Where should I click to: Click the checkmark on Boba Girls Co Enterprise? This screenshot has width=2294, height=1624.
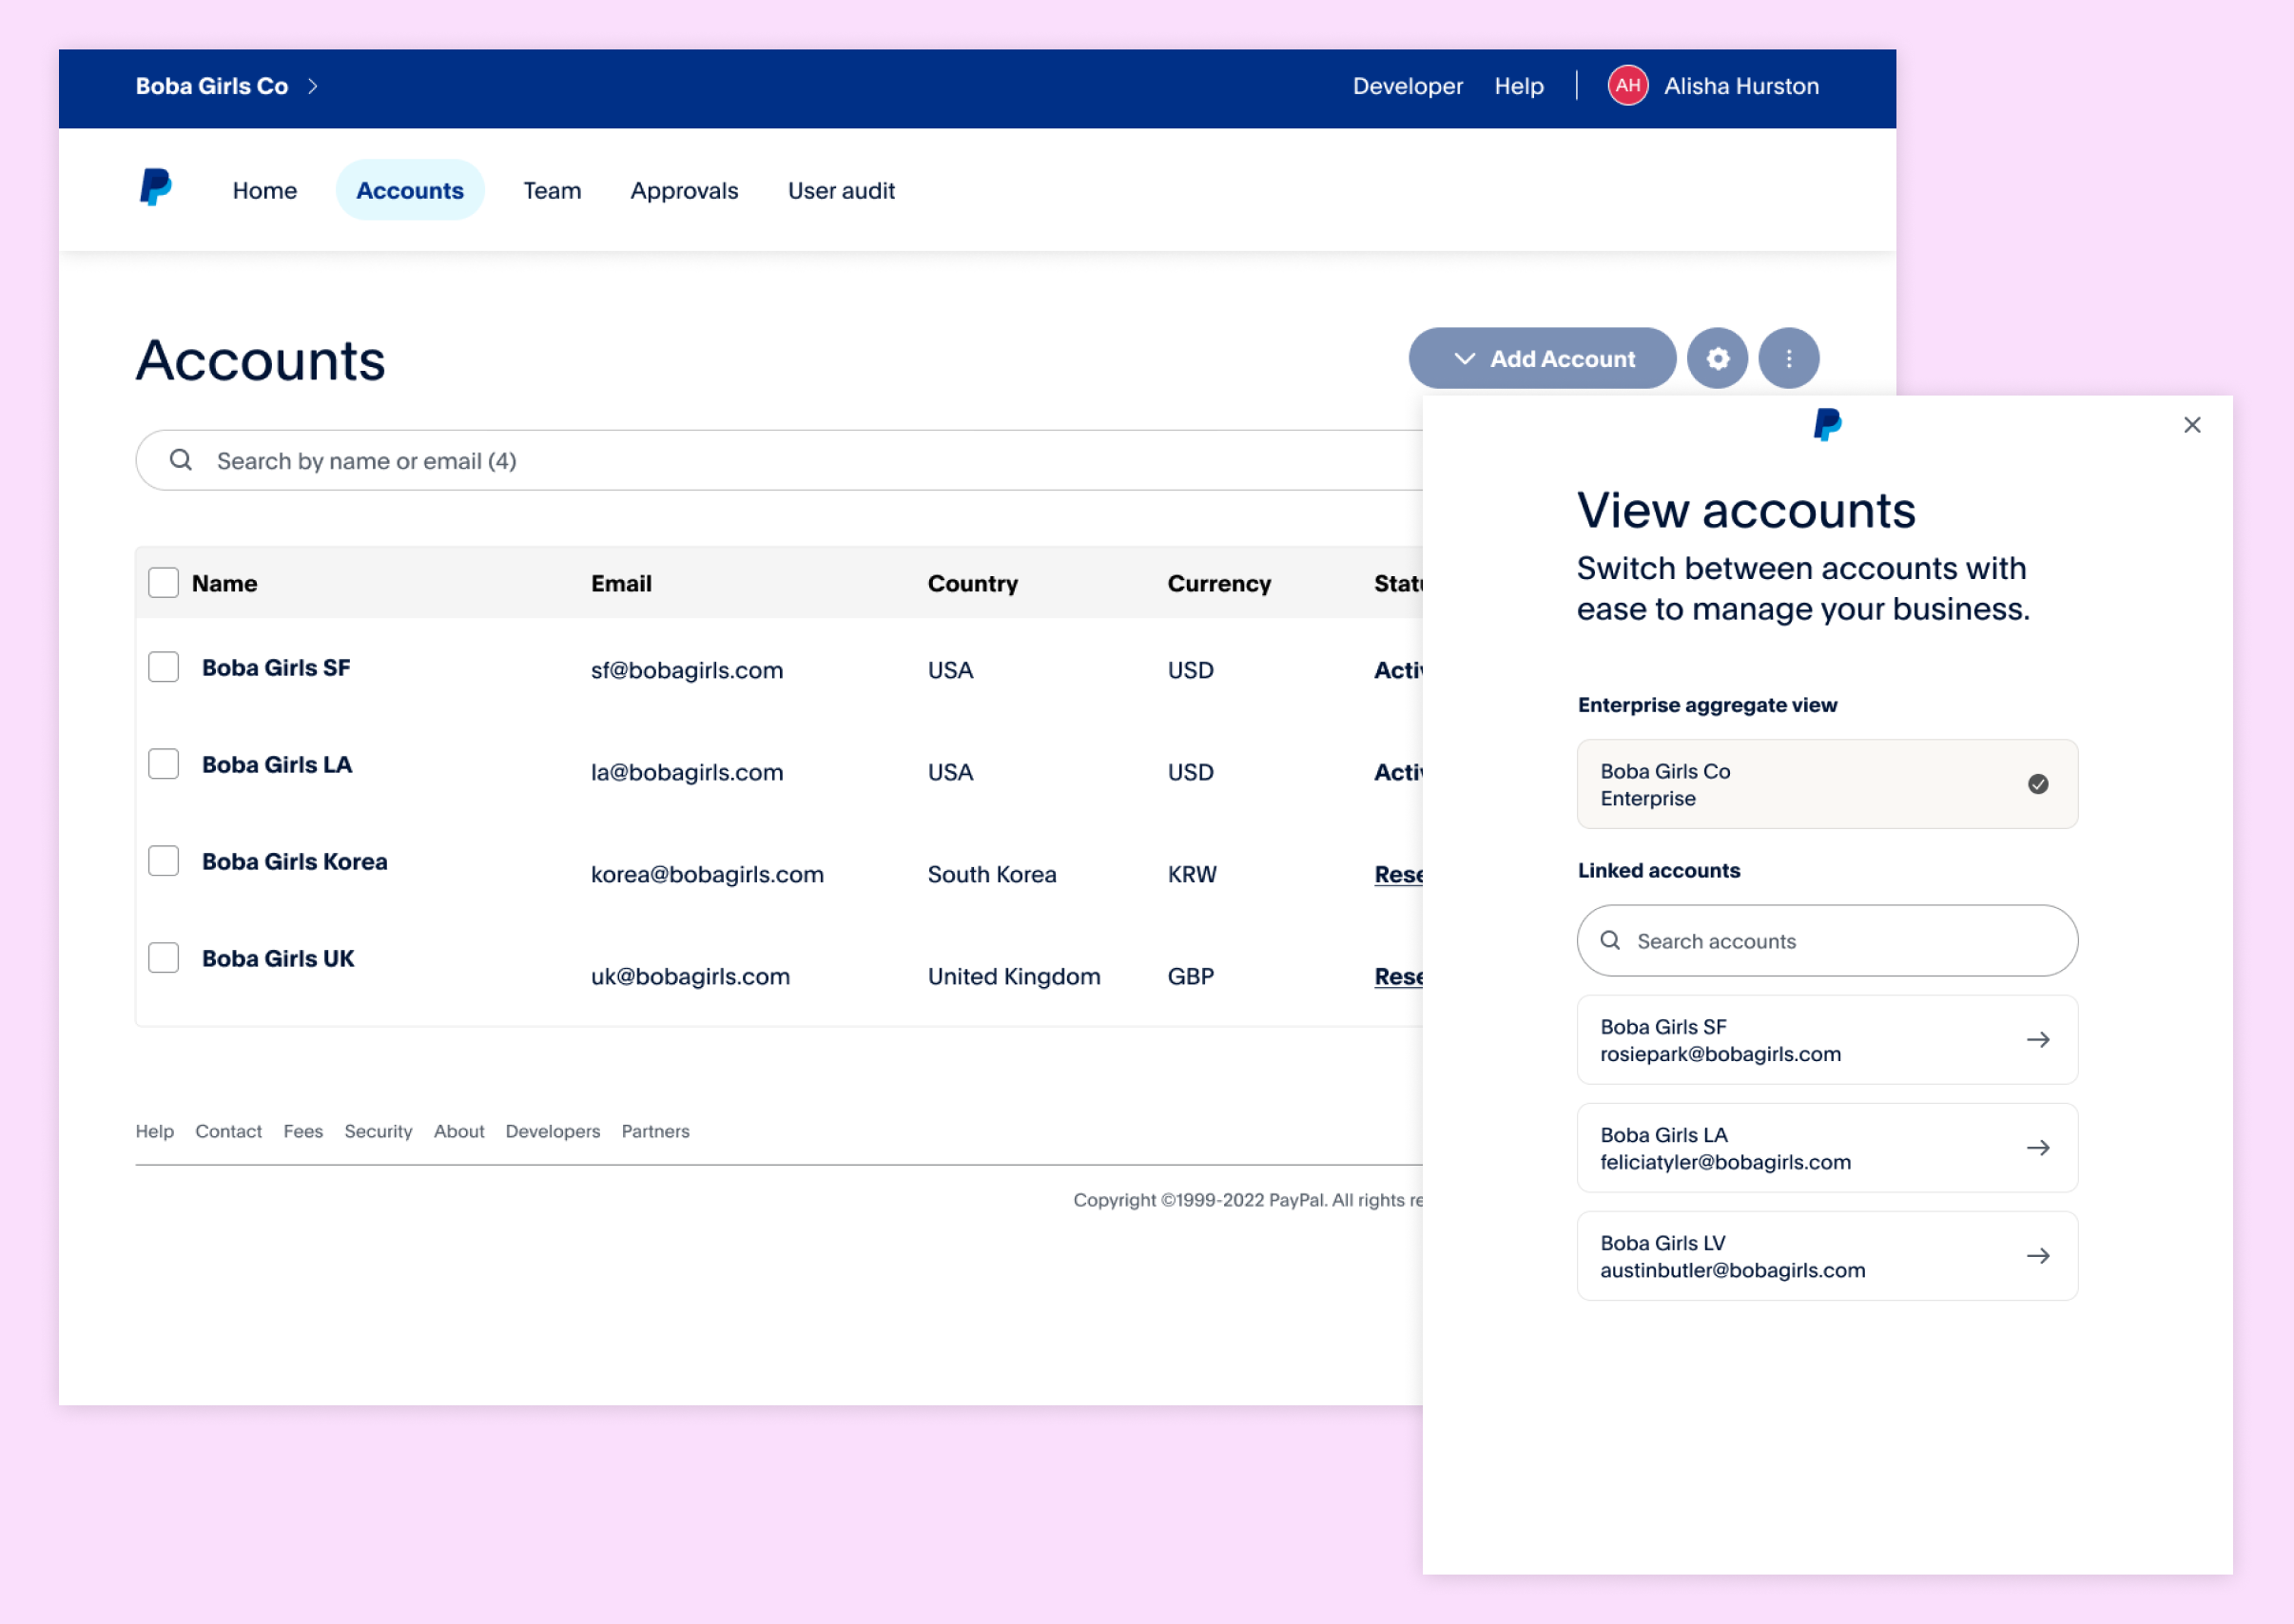tap(2038, 784)
